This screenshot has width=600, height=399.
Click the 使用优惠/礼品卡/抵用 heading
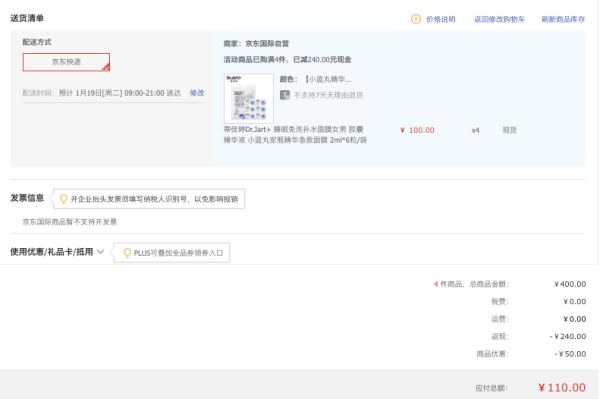pos(52,252)
